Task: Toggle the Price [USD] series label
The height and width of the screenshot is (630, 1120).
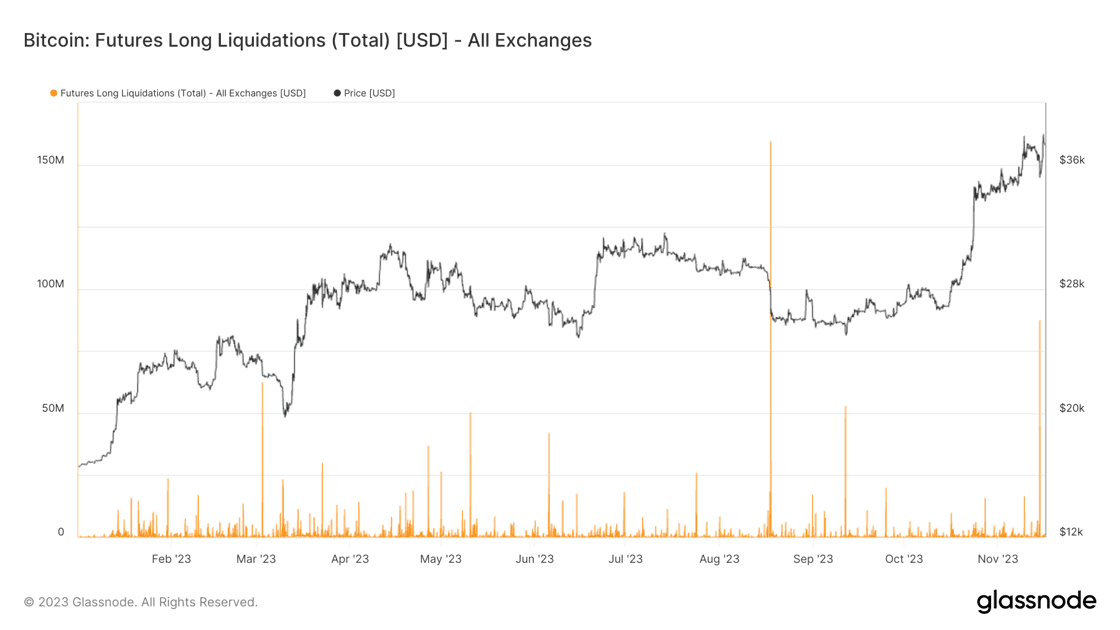Action: [x=369, y=93]
